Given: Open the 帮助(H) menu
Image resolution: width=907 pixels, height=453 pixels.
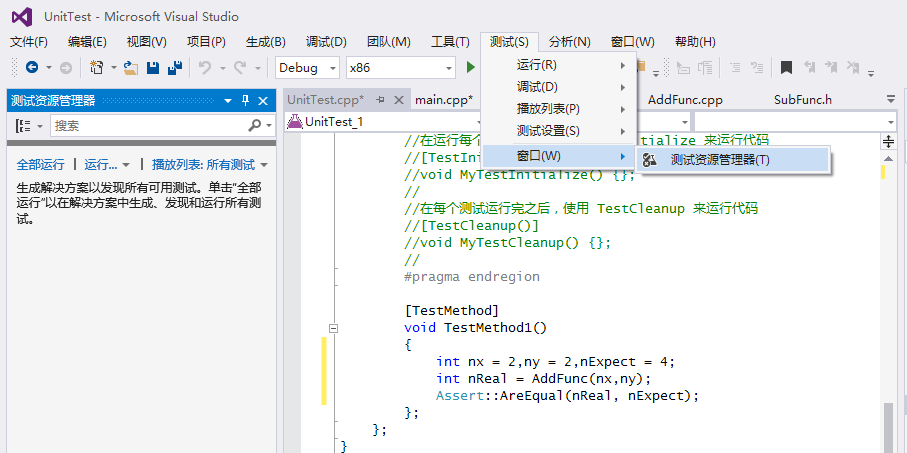Looking at the screenshot, I should 695,42.
